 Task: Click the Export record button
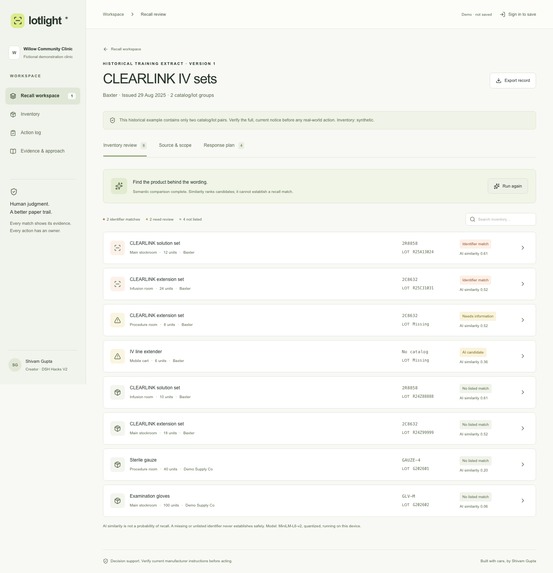pyautogui.click(x=512, y=80)
